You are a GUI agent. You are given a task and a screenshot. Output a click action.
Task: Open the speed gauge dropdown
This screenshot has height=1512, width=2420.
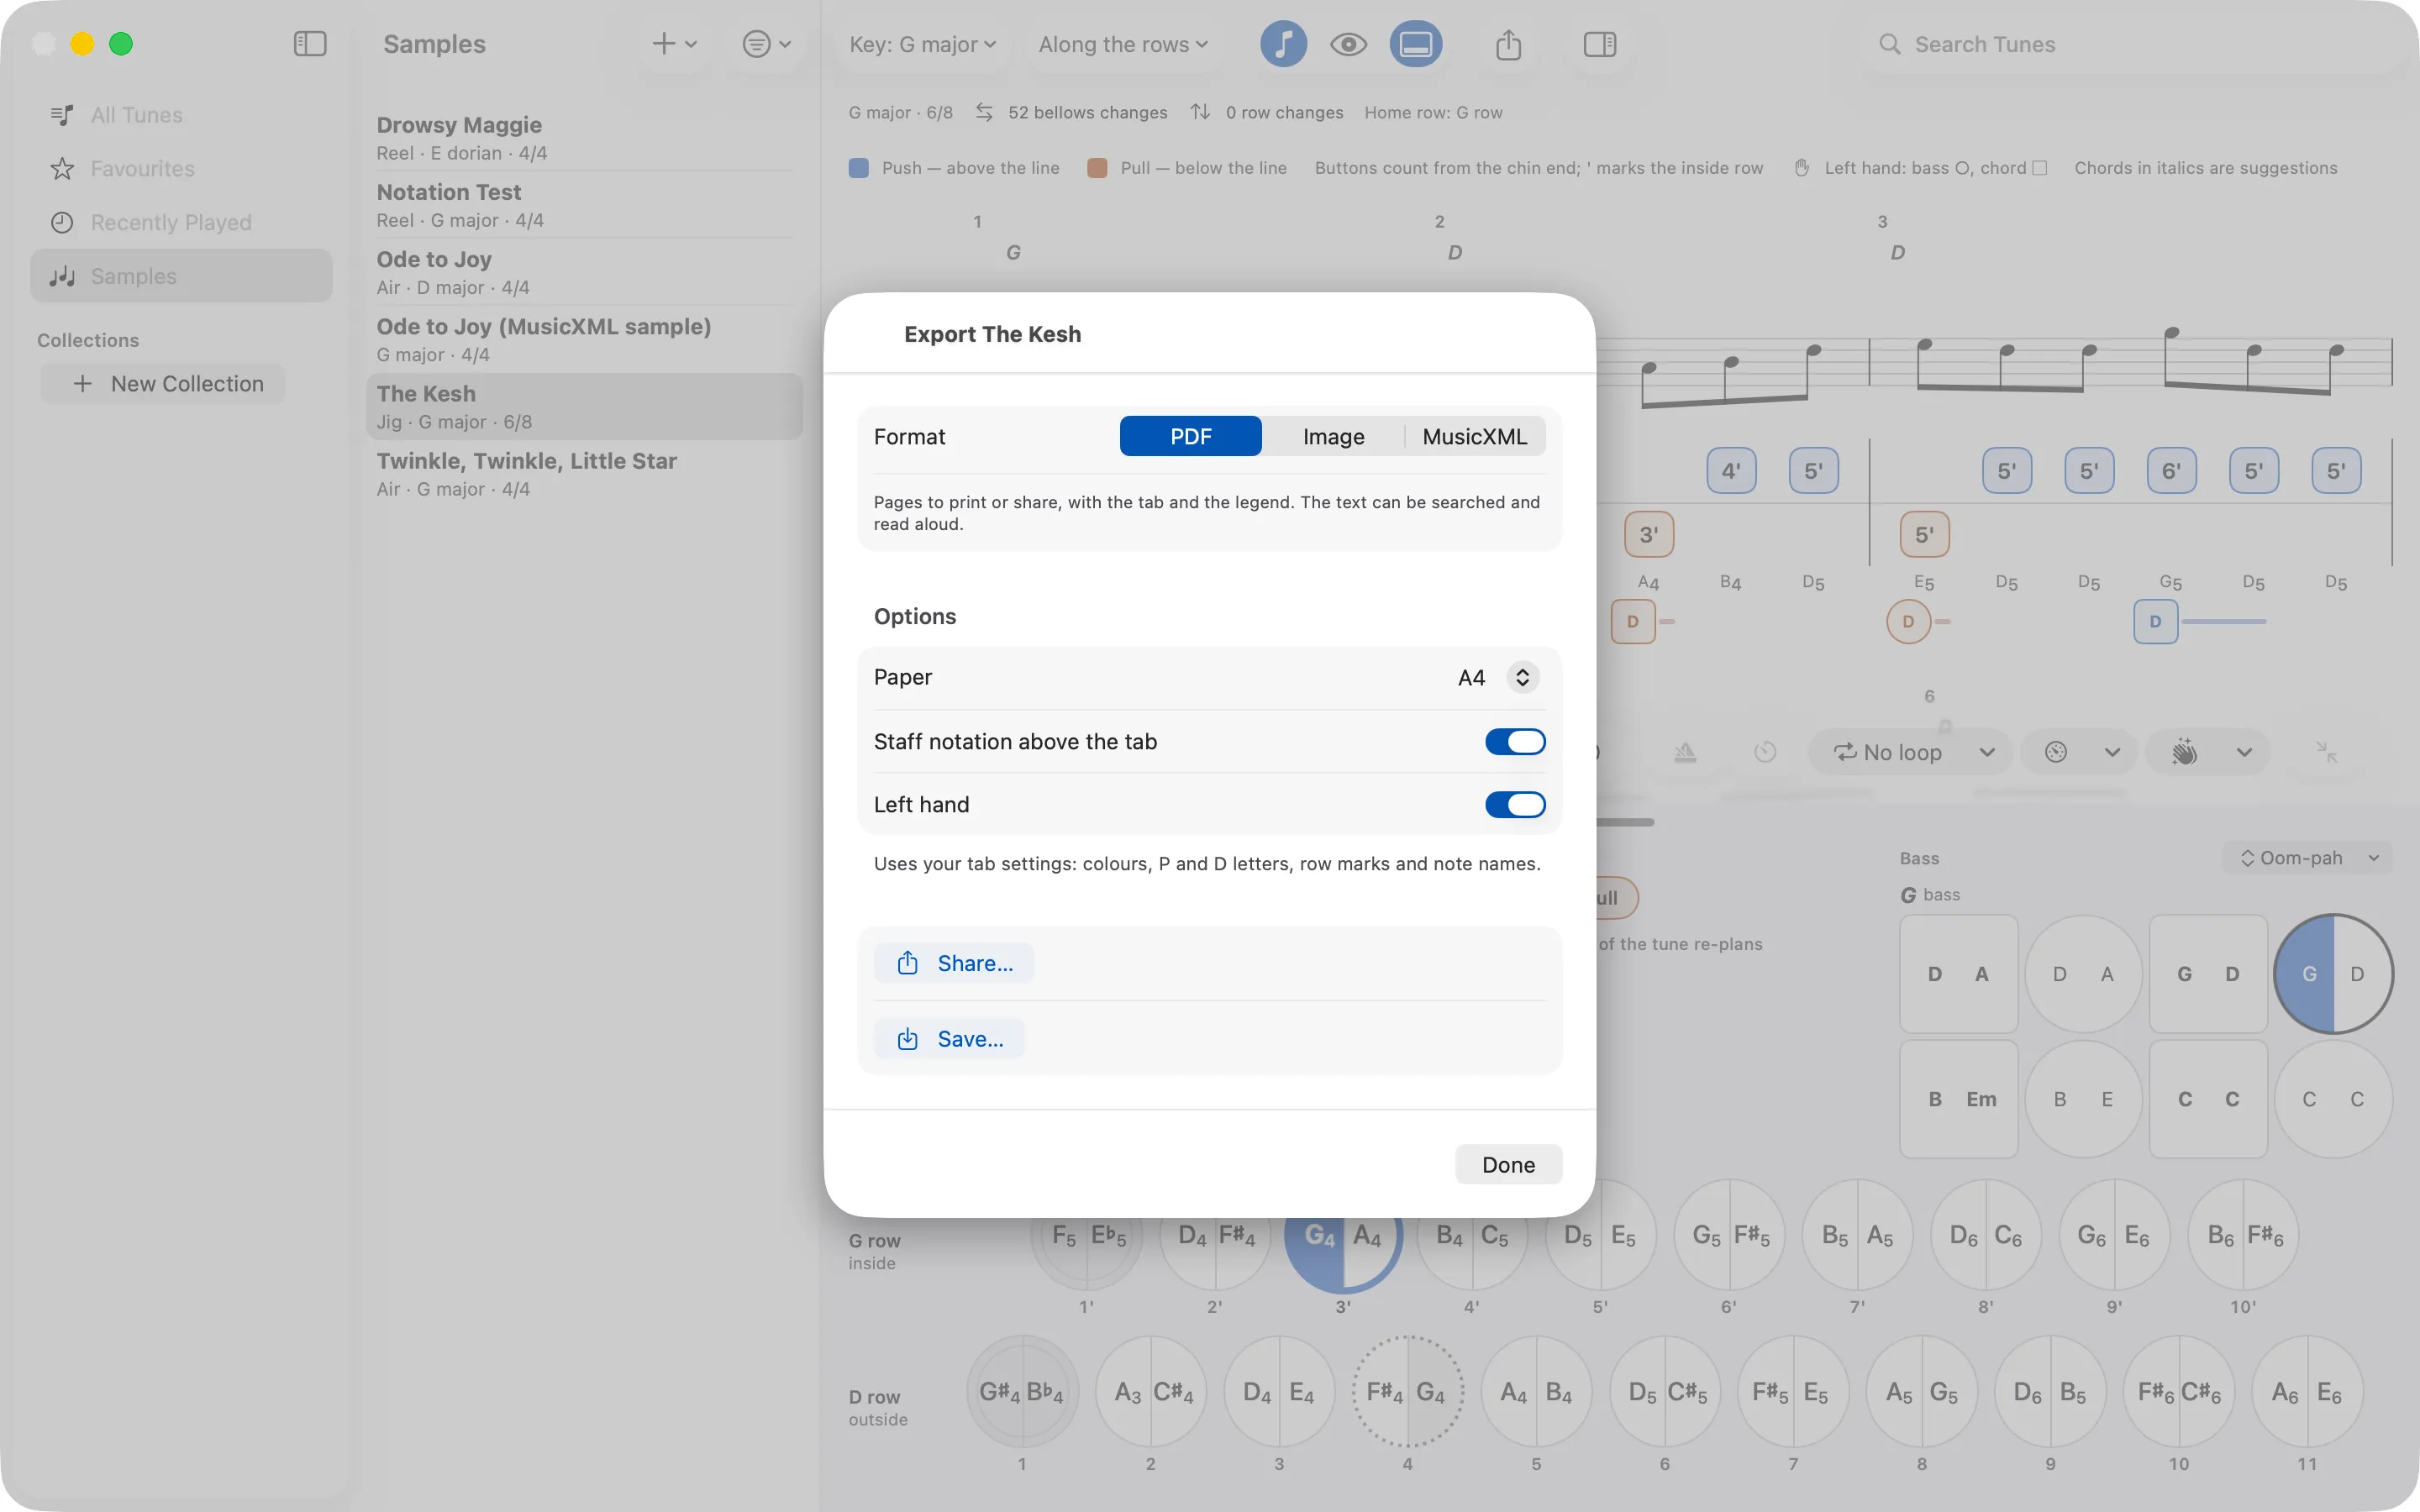click(2079, 752)
